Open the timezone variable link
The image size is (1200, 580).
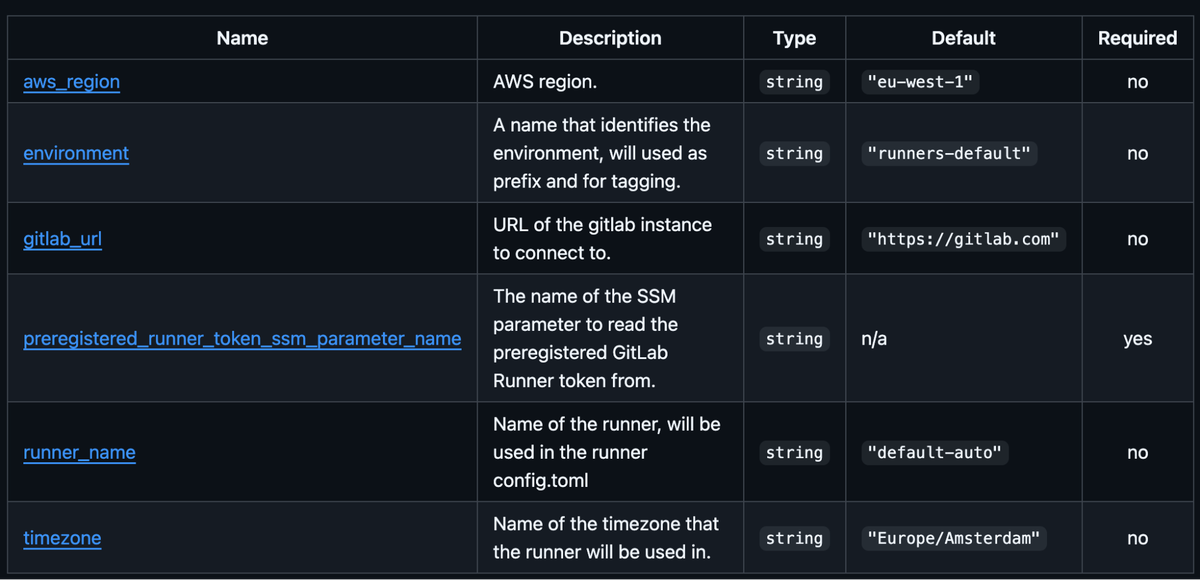[62, 538]
